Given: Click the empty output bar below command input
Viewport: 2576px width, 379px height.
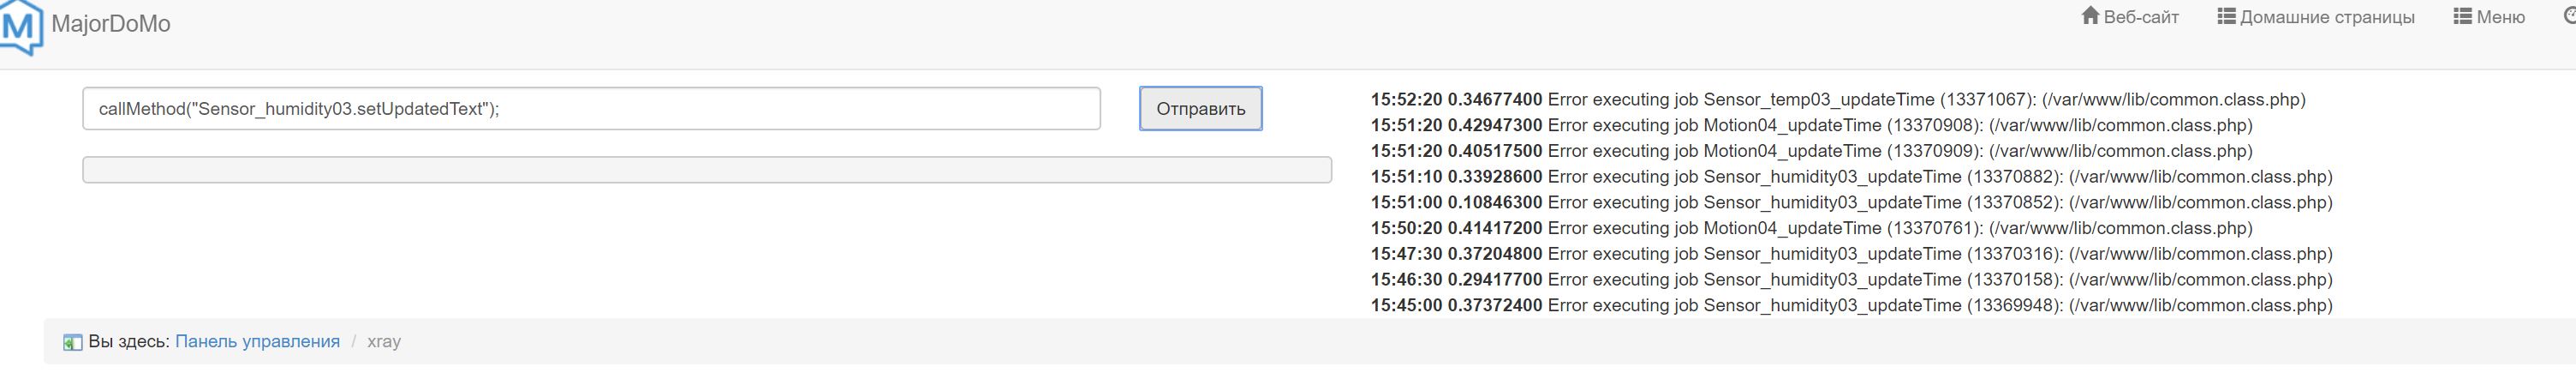Looking at the screenshot, I should pos(706,170).
